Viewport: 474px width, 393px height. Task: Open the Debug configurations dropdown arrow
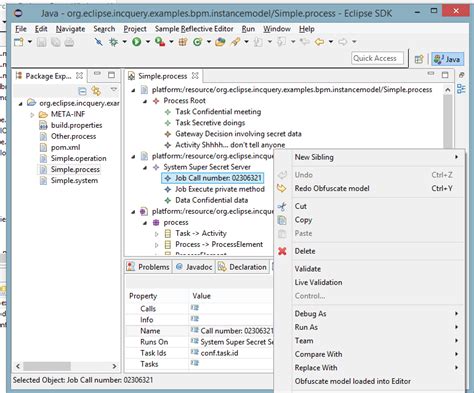pyautogui.click(x=124, y=42)
